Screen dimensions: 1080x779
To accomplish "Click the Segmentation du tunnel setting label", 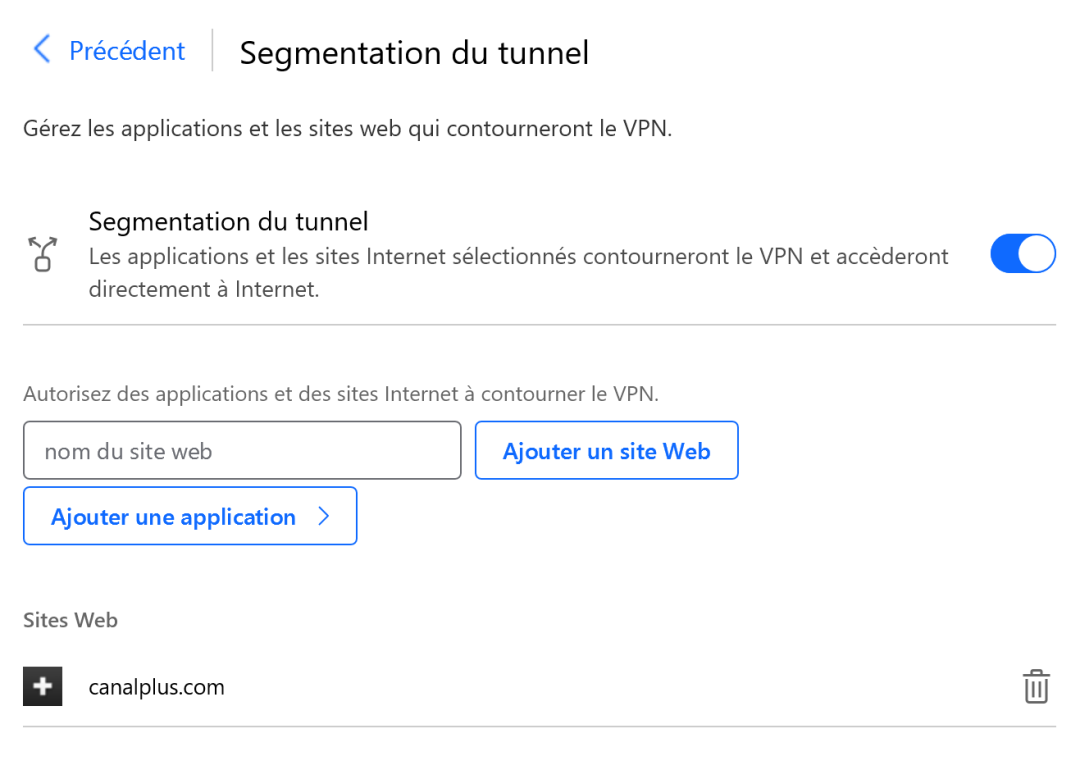I will 228,221.
